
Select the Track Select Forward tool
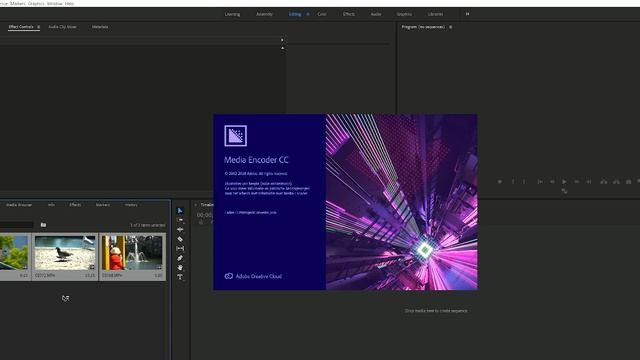[x=180, y=220]
